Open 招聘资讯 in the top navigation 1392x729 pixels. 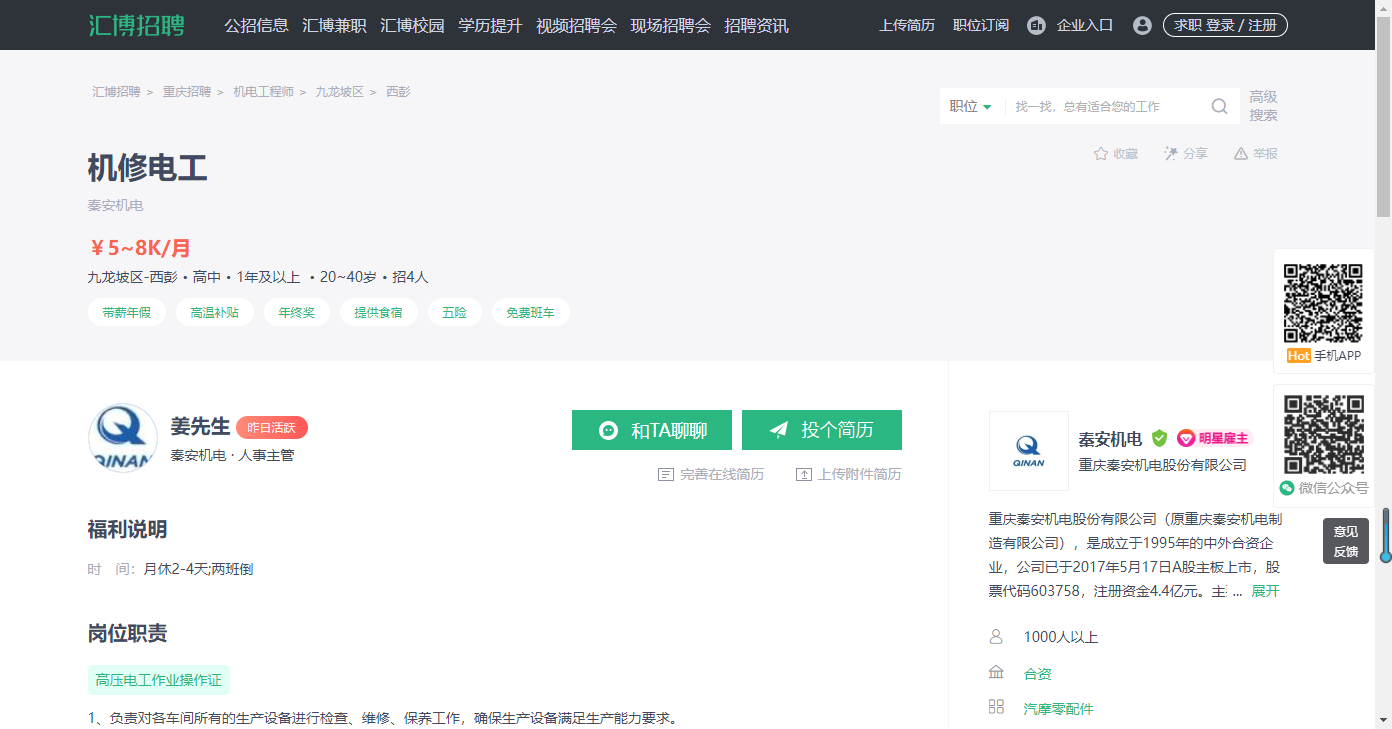coord(757,25)
